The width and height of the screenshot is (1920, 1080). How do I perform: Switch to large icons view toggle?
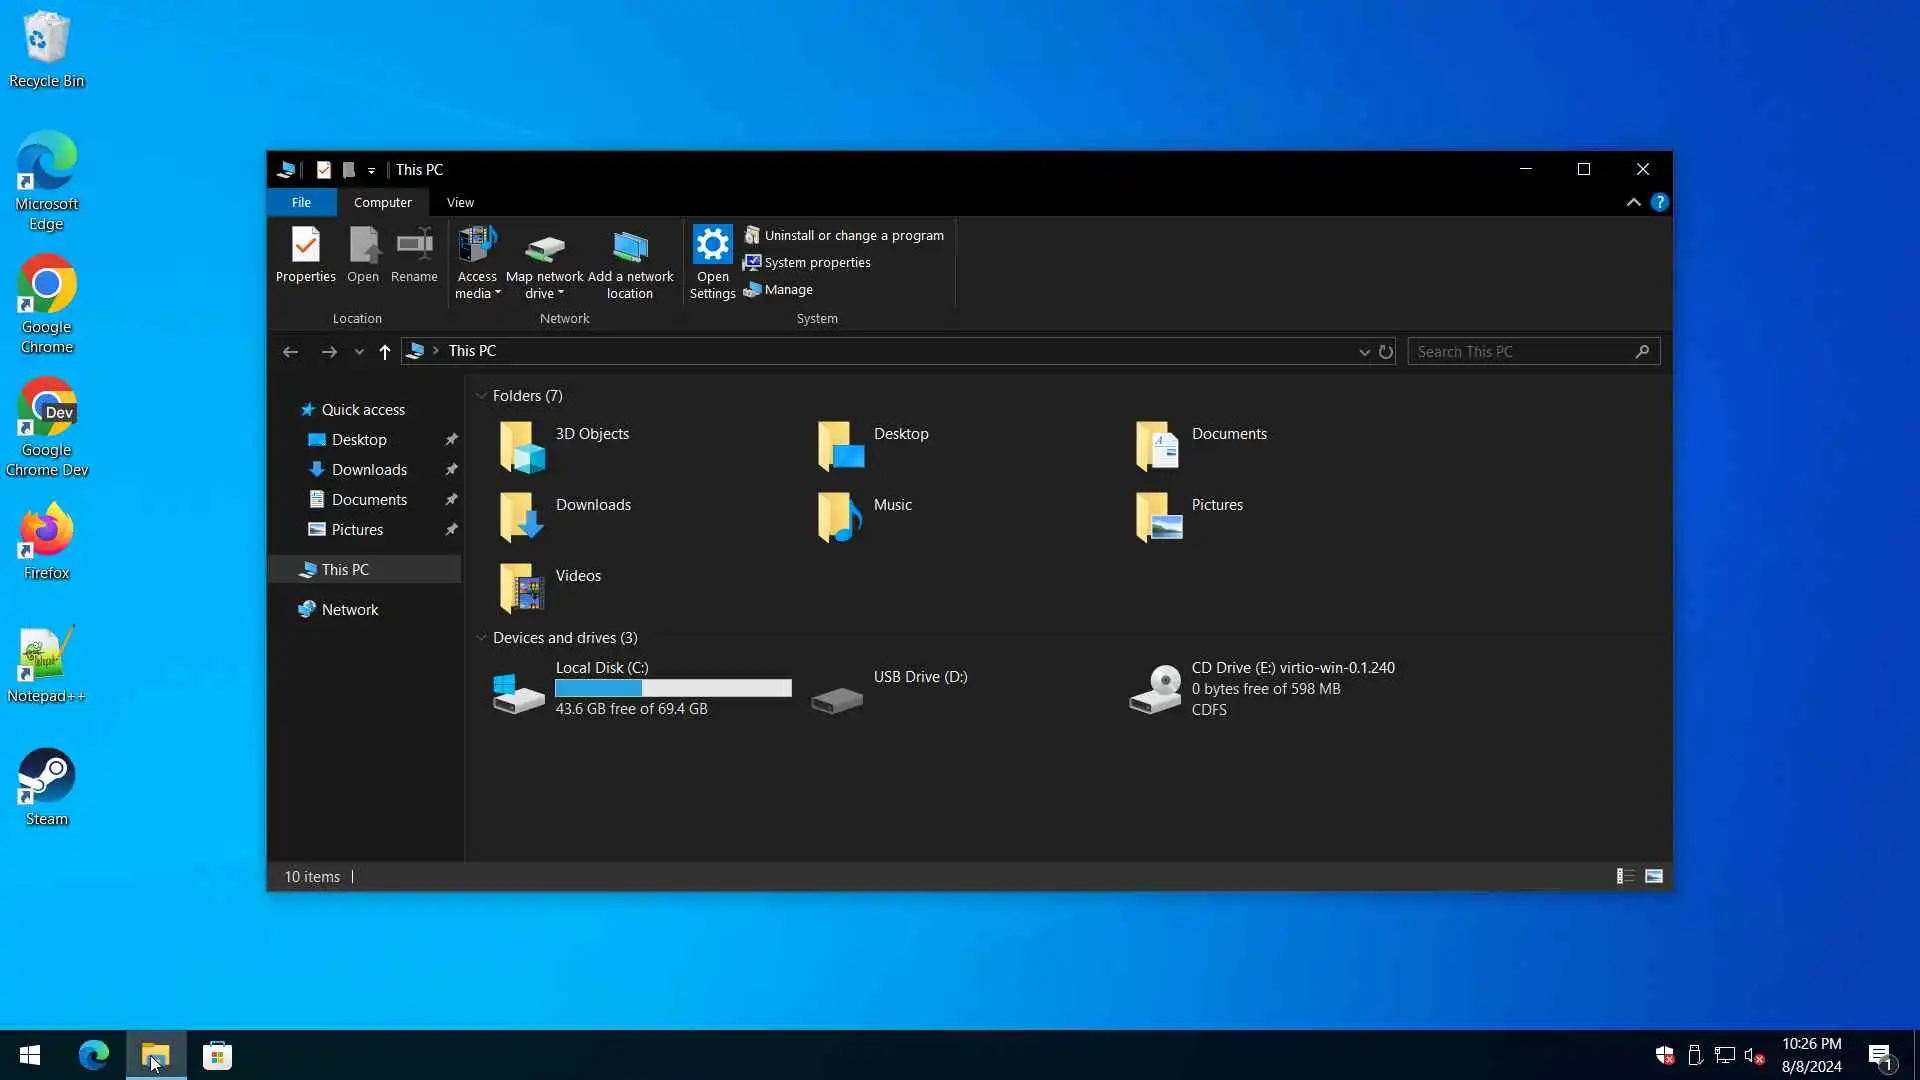[x=1654, y=877]
